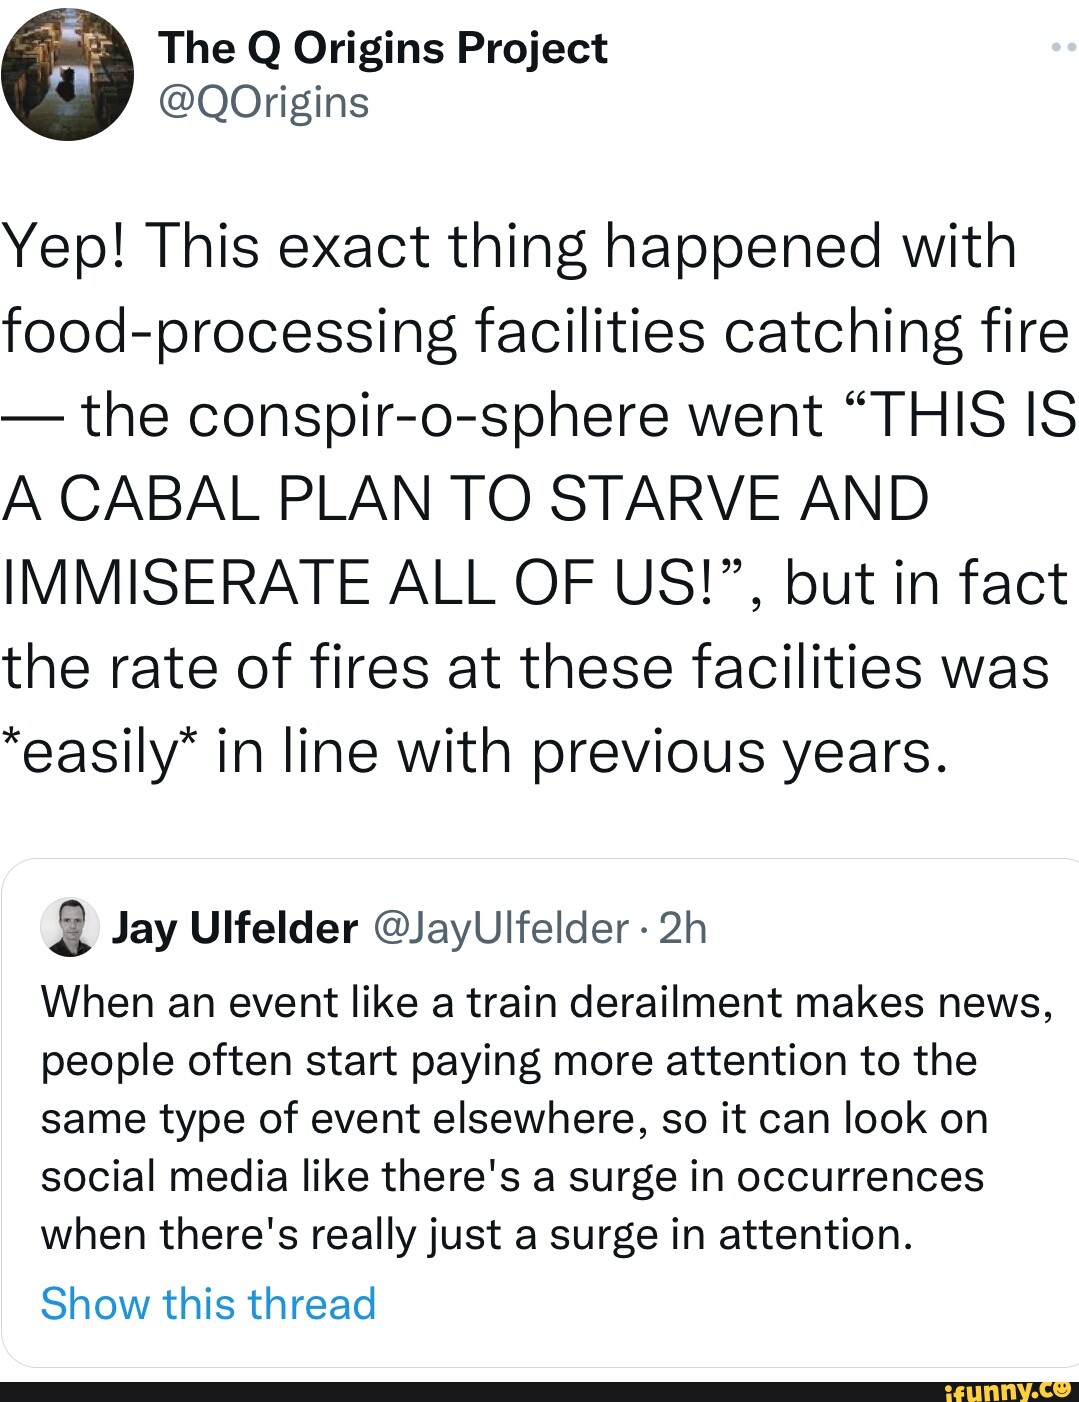Click "Show this thread" link
Viewport: 1079px width, 1402px height.
pyautogui.click(x=208, y=1304)
